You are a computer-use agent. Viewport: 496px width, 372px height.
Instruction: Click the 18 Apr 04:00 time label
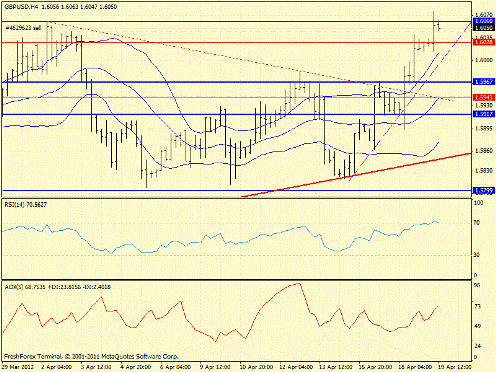pyautogui.click(x=415, y=367)
